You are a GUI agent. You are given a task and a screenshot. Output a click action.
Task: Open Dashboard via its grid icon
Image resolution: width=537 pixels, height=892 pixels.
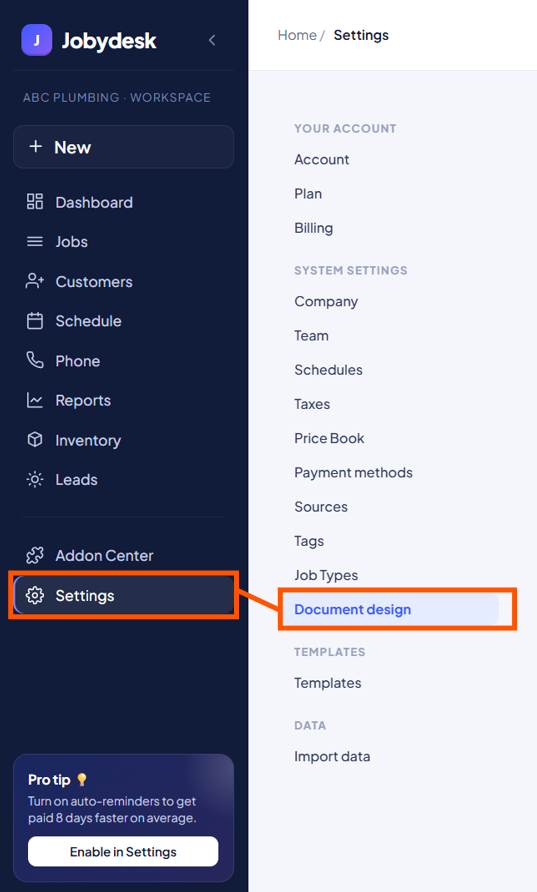35,201
